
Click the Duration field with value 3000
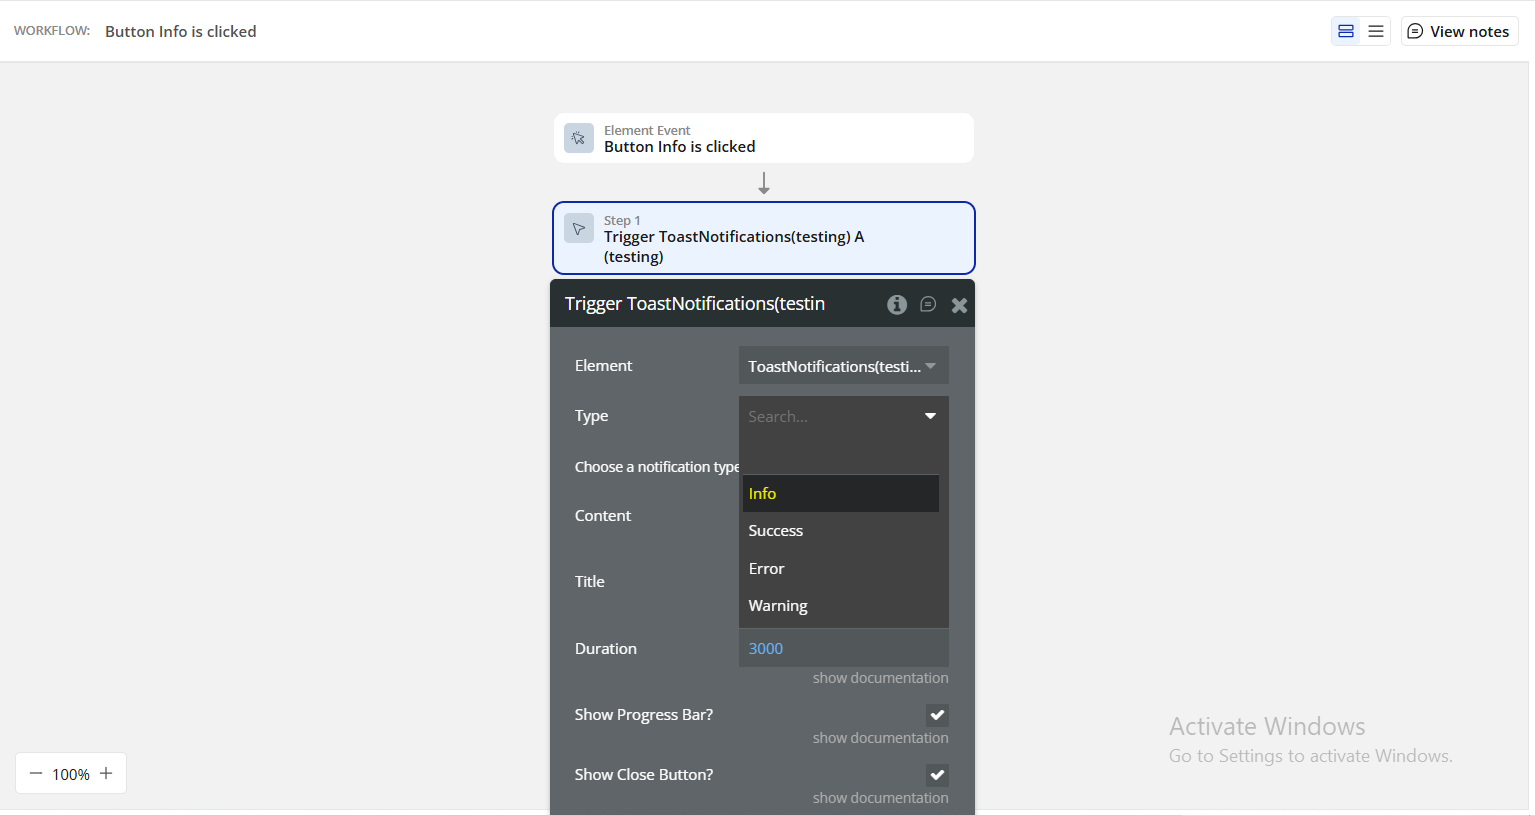tap(843, 649)
